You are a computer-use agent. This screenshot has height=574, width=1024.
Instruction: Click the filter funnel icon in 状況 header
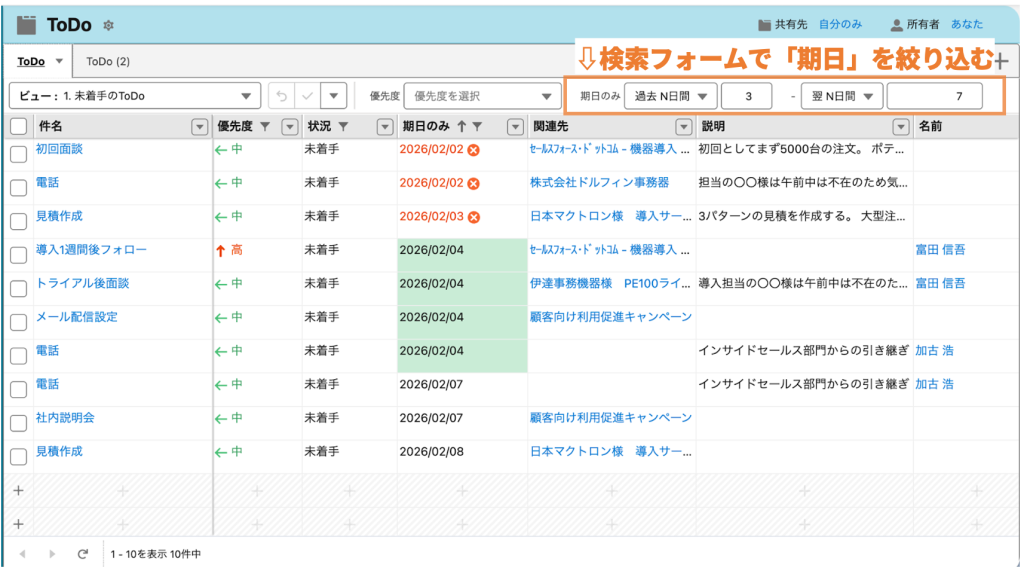click(343, 126)
